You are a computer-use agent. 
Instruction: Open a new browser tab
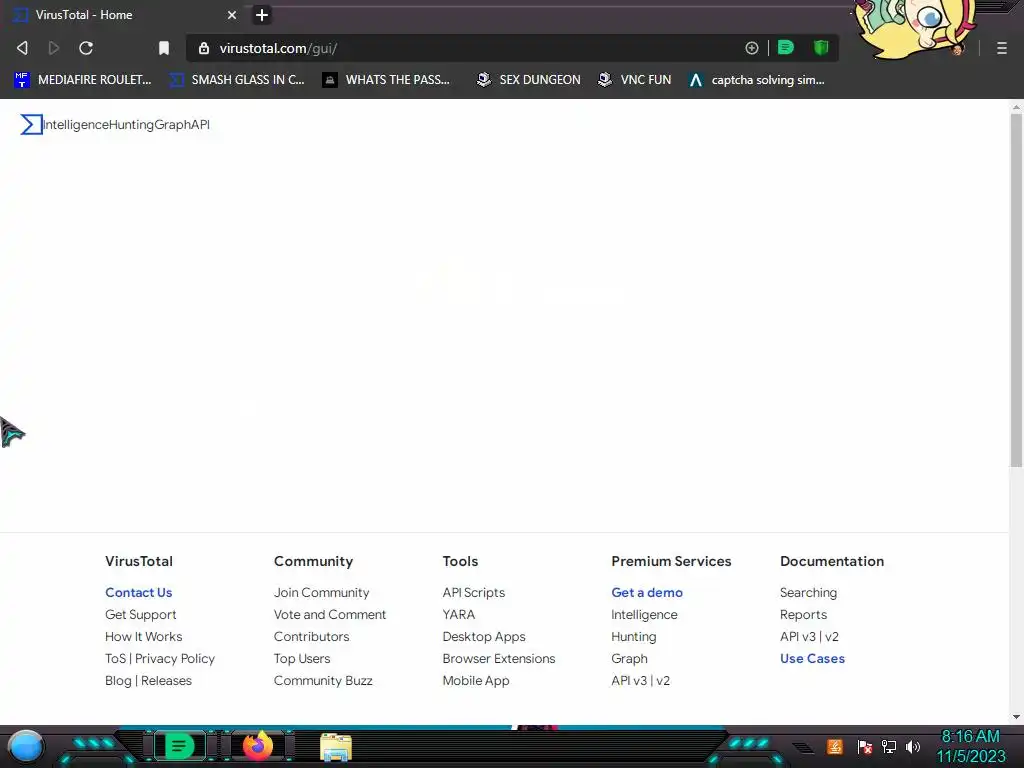(262, 15)
